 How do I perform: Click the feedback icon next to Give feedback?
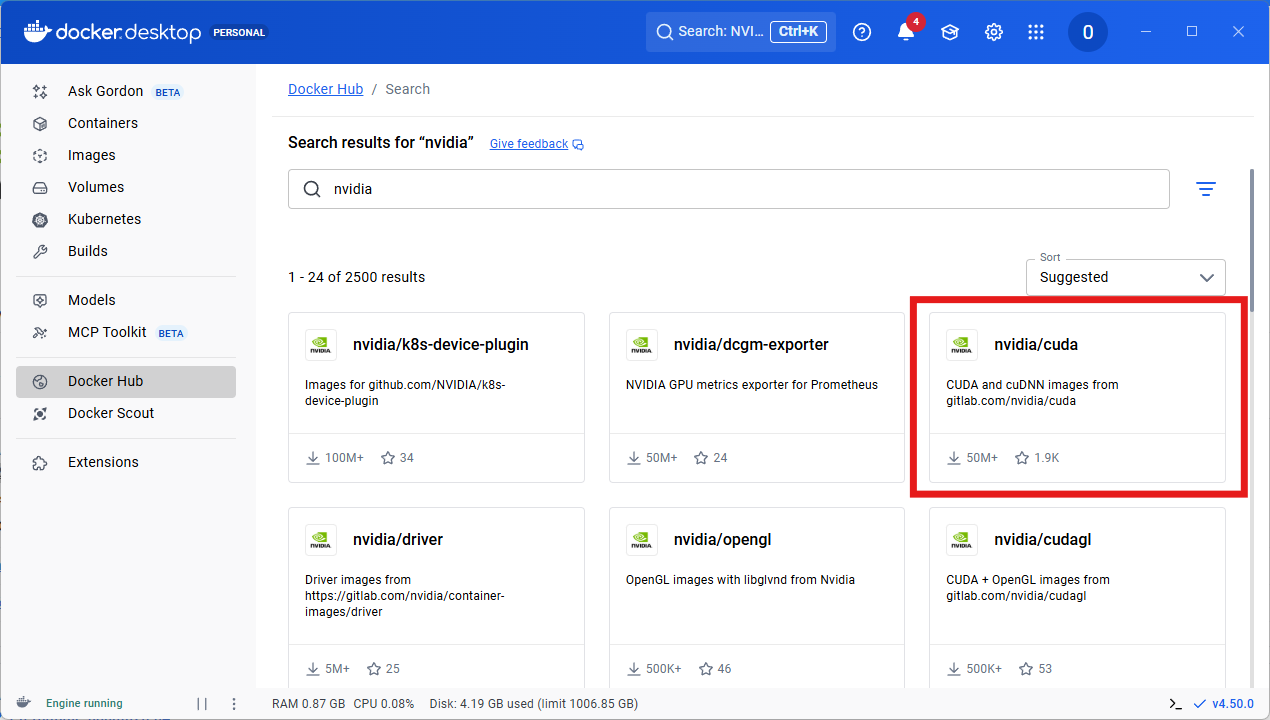578,145
